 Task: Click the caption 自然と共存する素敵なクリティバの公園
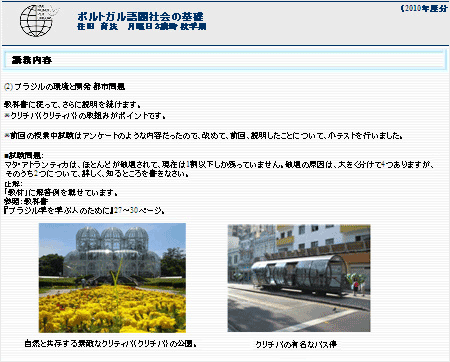click(x=111, y=343)
